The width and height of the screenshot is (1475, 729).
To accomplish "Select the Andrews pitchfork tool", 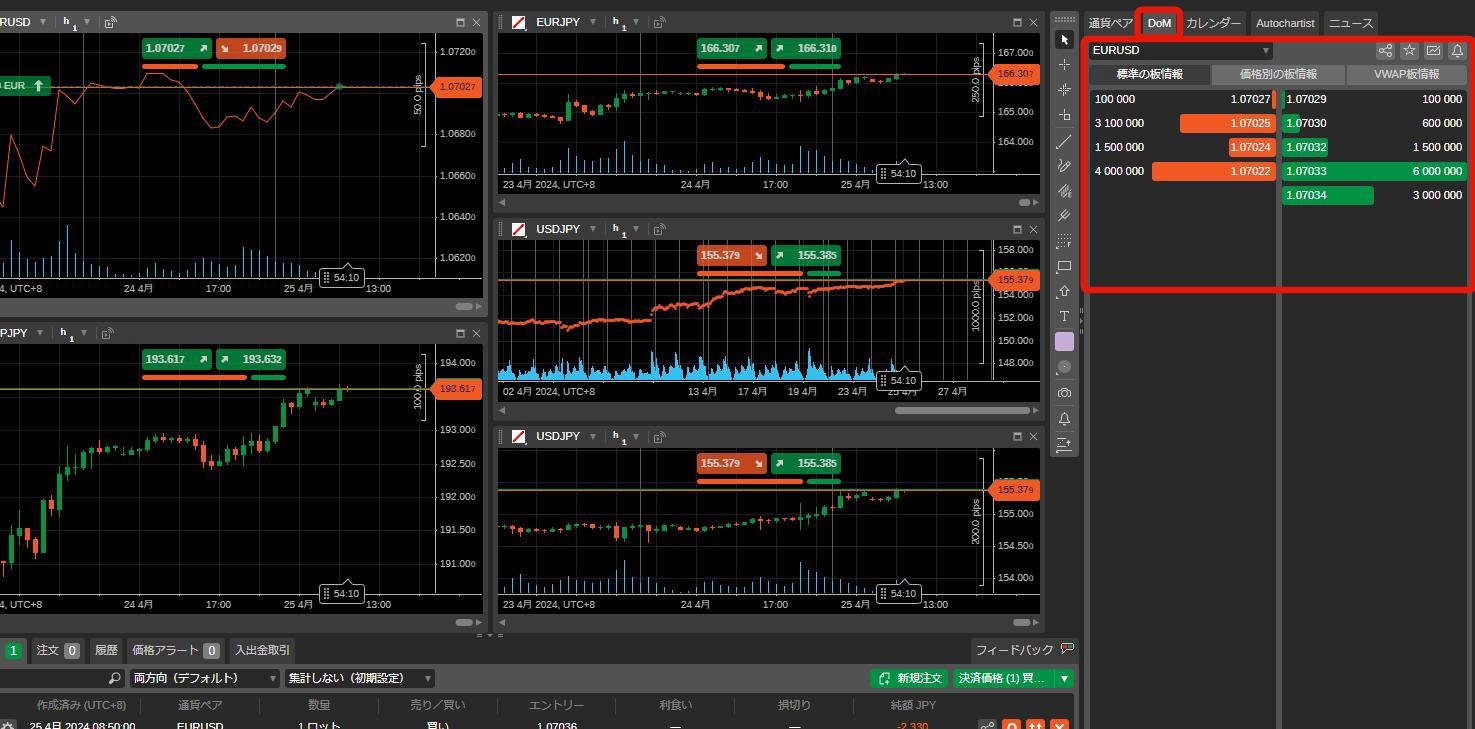I will (x=1064, y=216).
